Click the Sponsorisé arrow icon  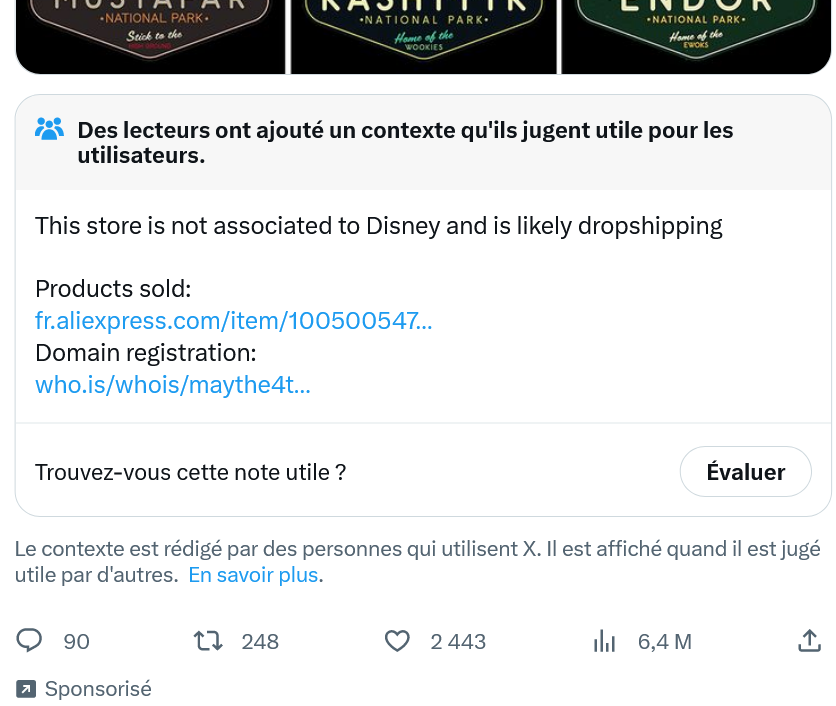coord(27,689)
